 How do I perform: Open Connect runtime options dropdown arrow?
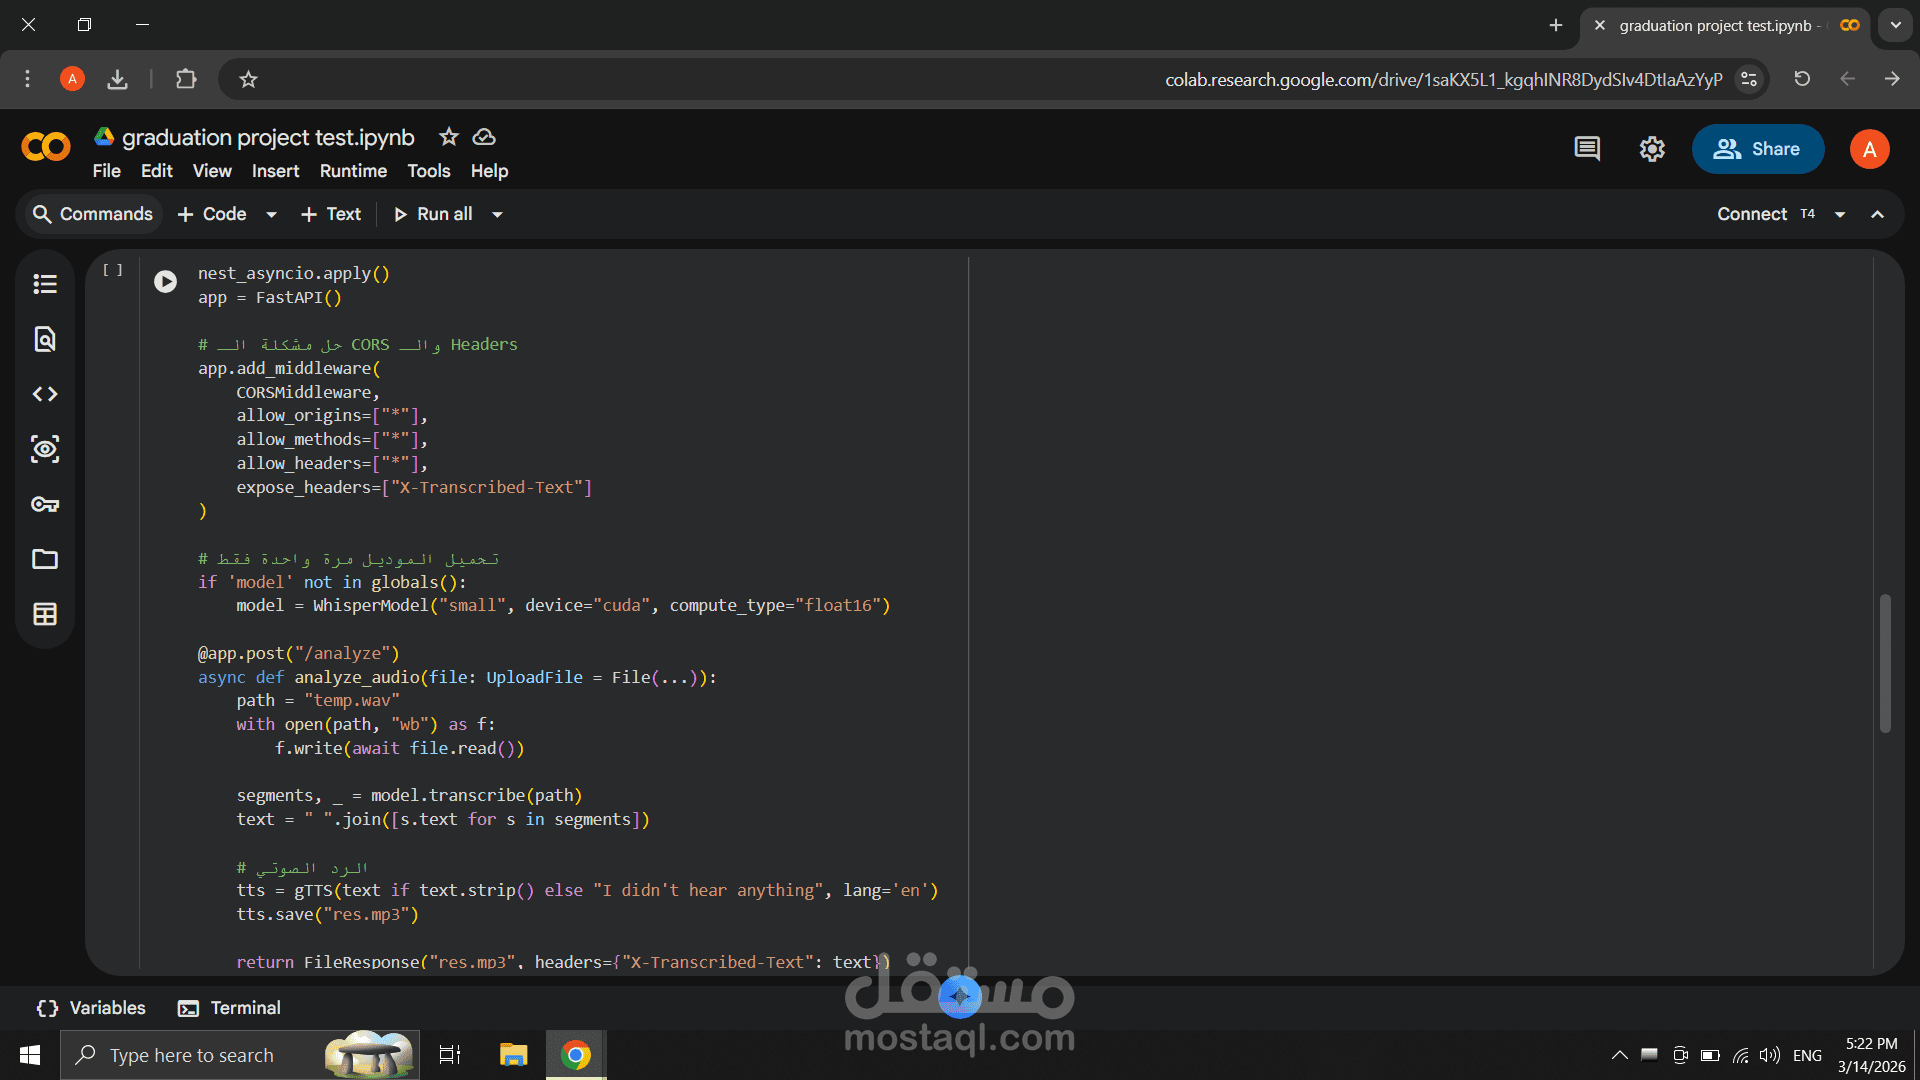(x=1840, y=214)
